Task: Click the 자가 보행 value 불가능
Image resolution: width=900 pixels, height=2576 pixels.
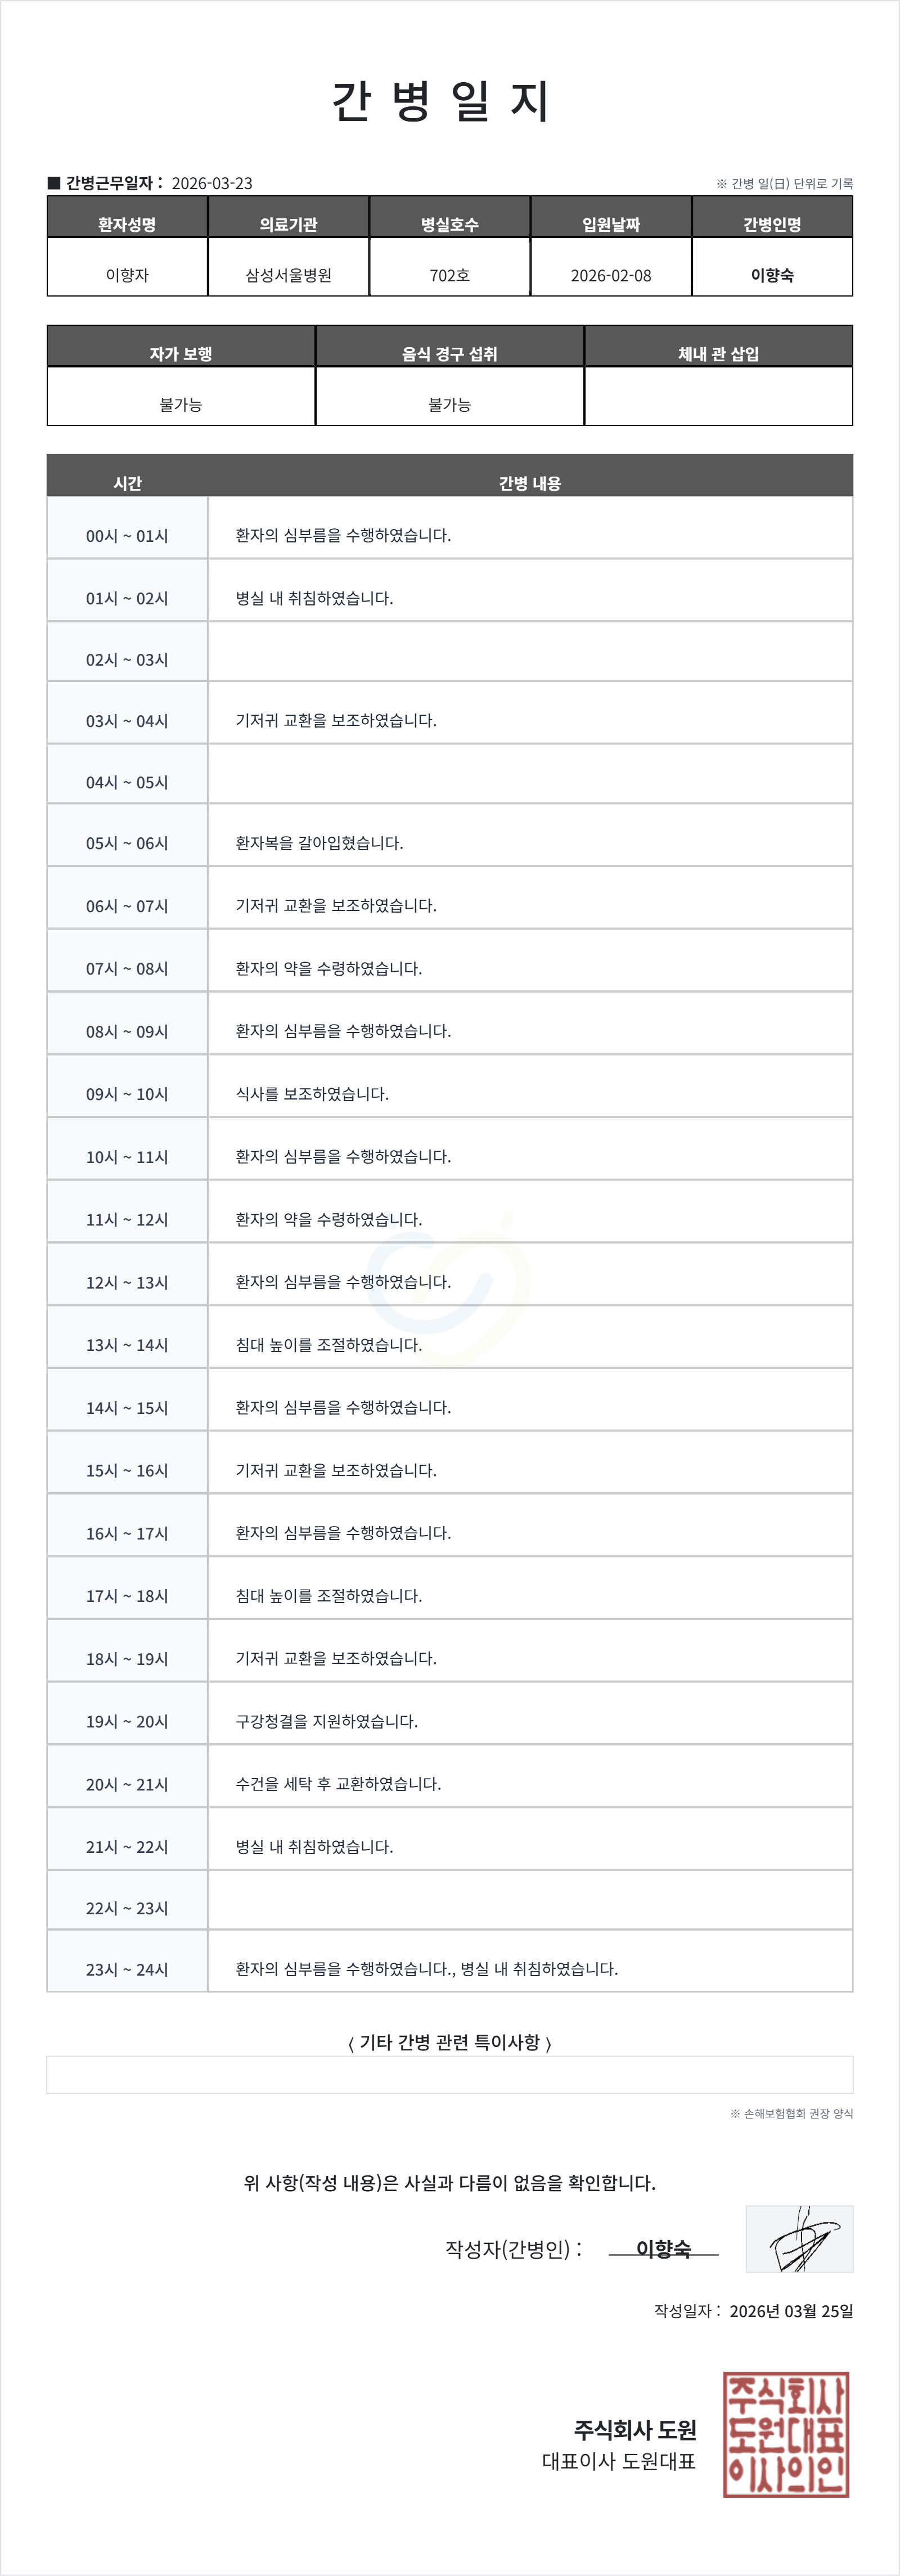Action: (181, 404)
